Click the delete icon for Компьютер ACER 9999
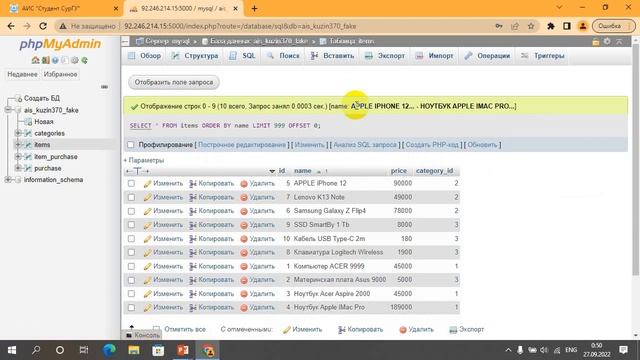Image resolution: width=640 pixels, height=360 pixels. point(244,267)
